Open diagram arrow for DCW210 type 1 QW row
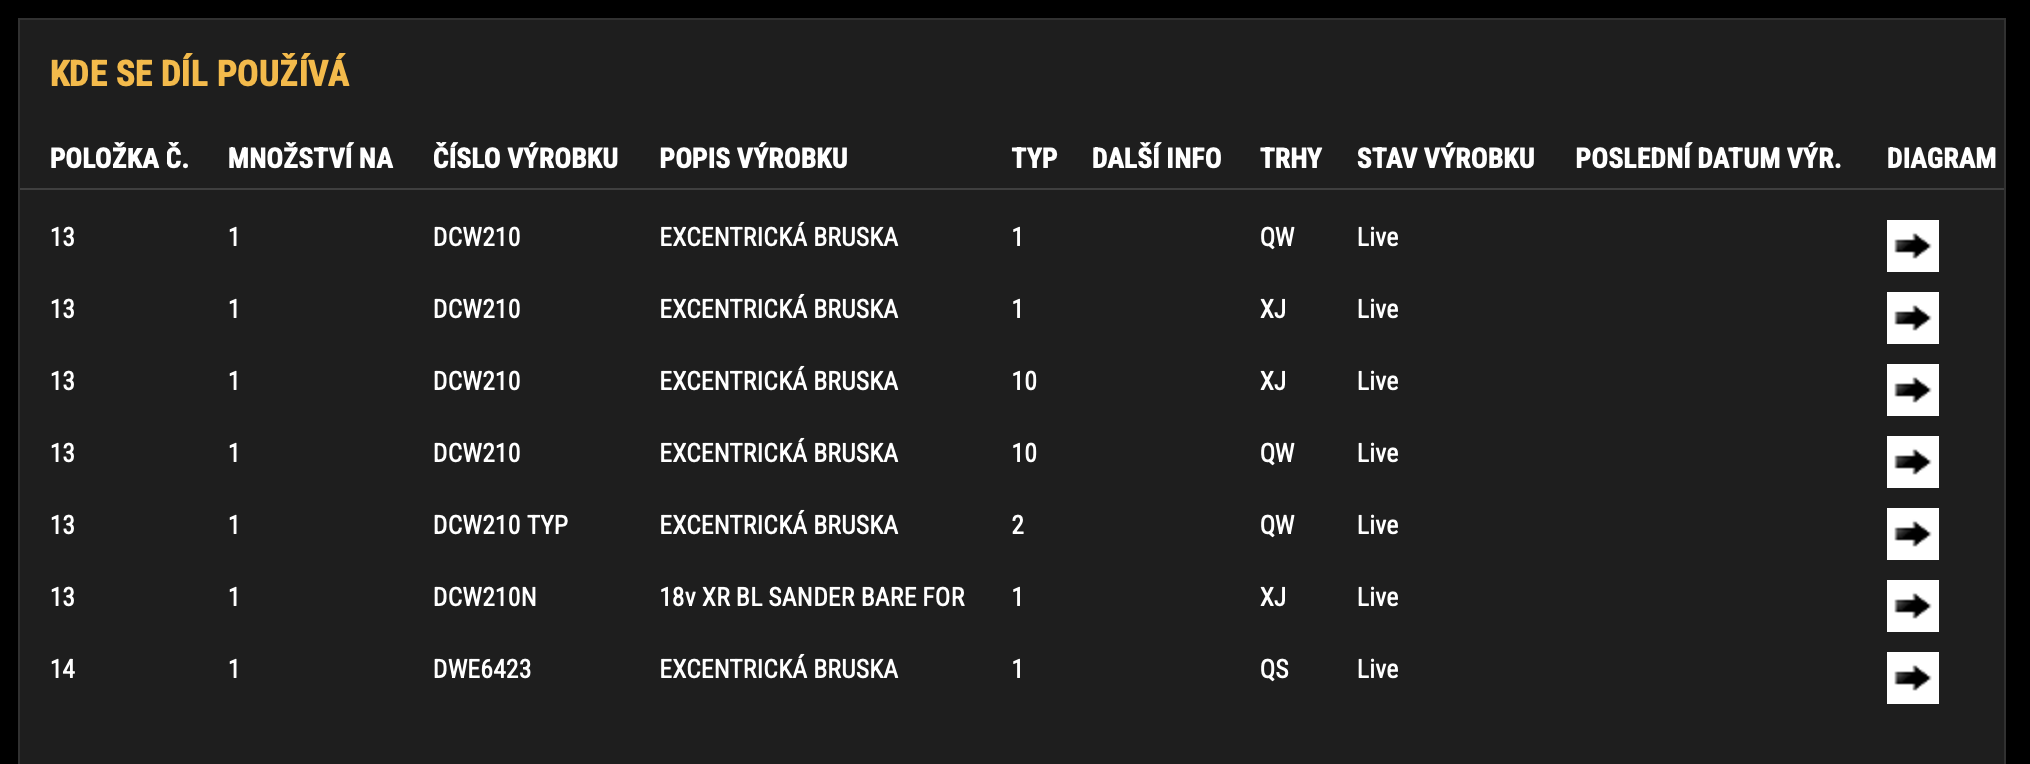 coord(1912,246)
